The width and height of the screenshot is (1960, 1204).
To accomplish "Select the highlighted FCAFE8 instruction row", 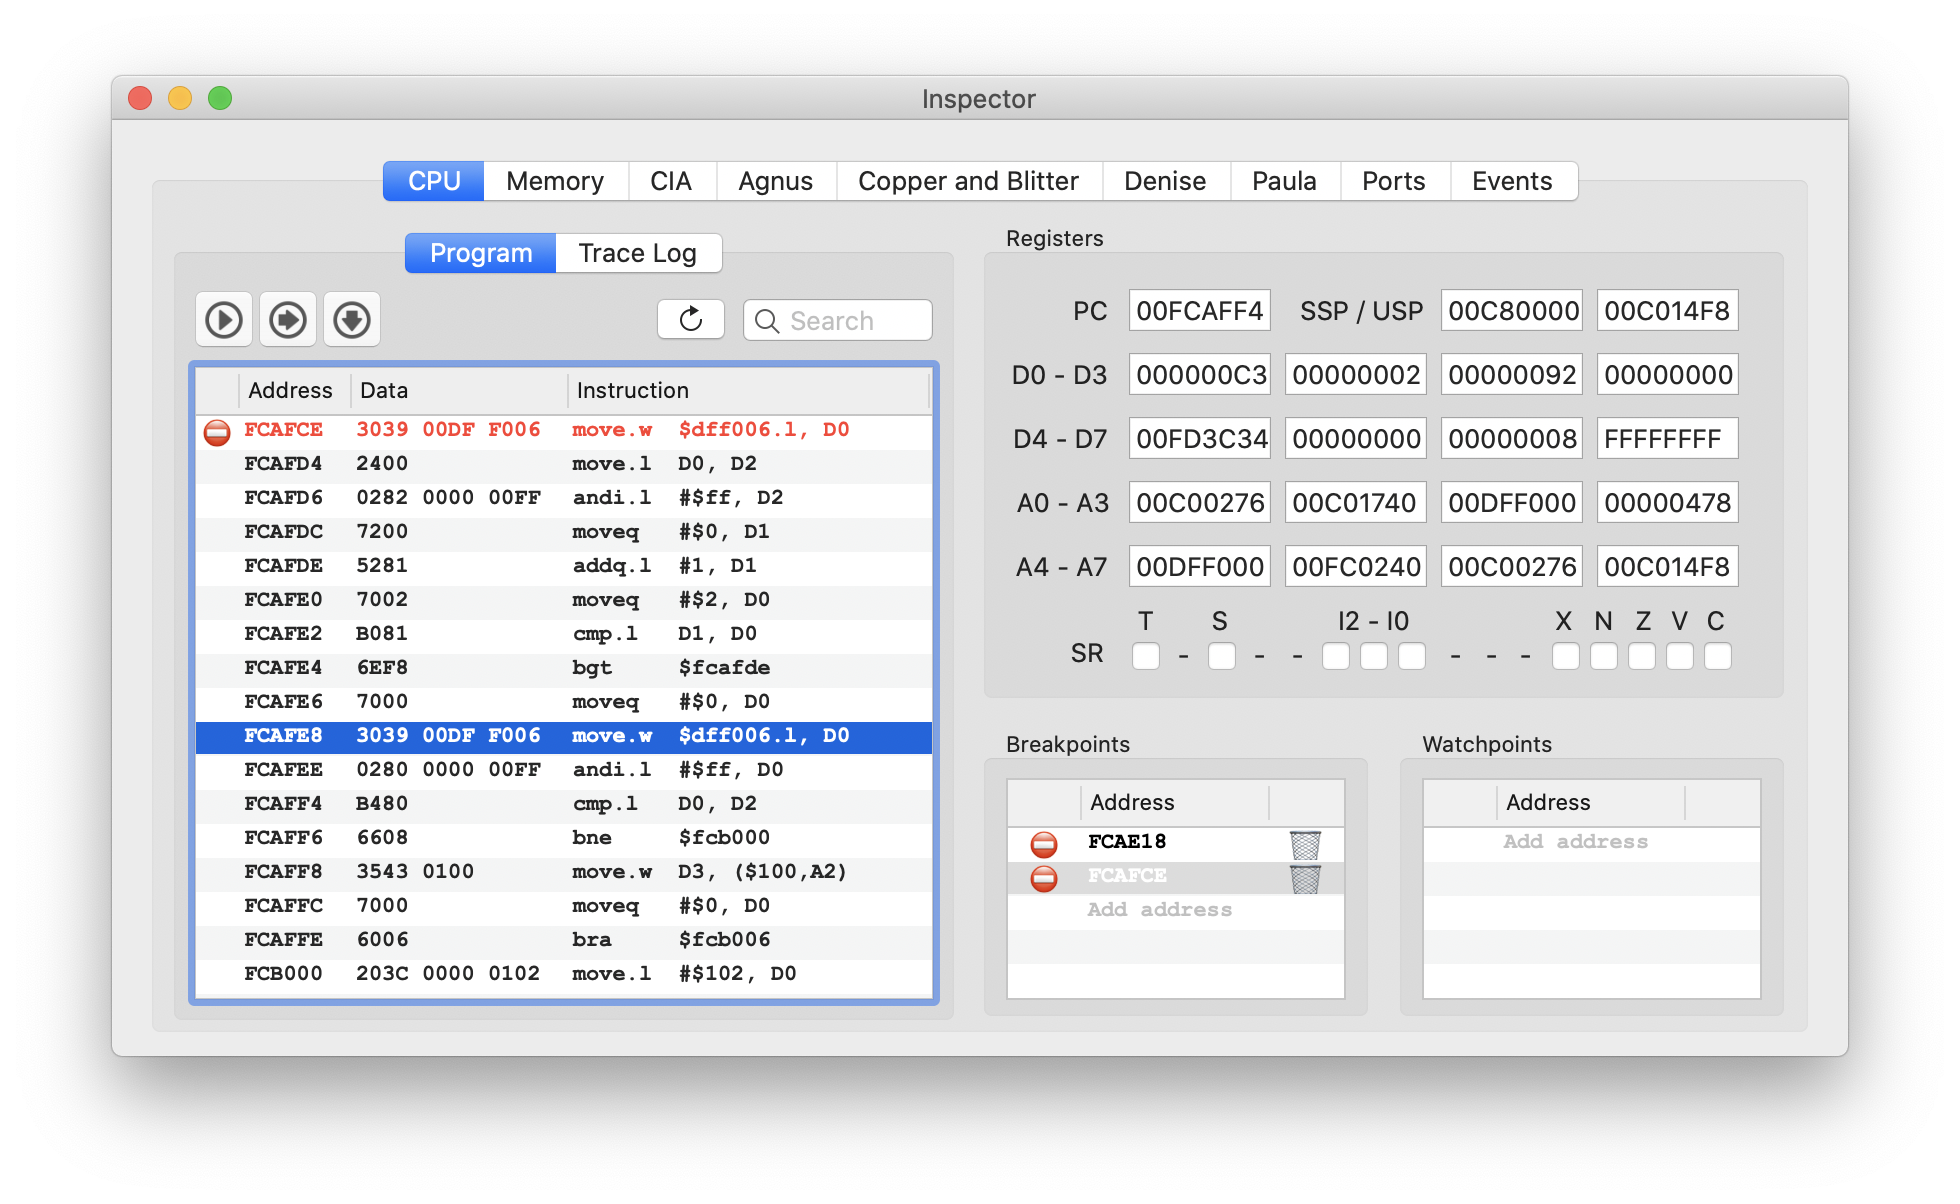I will [564, 737].
